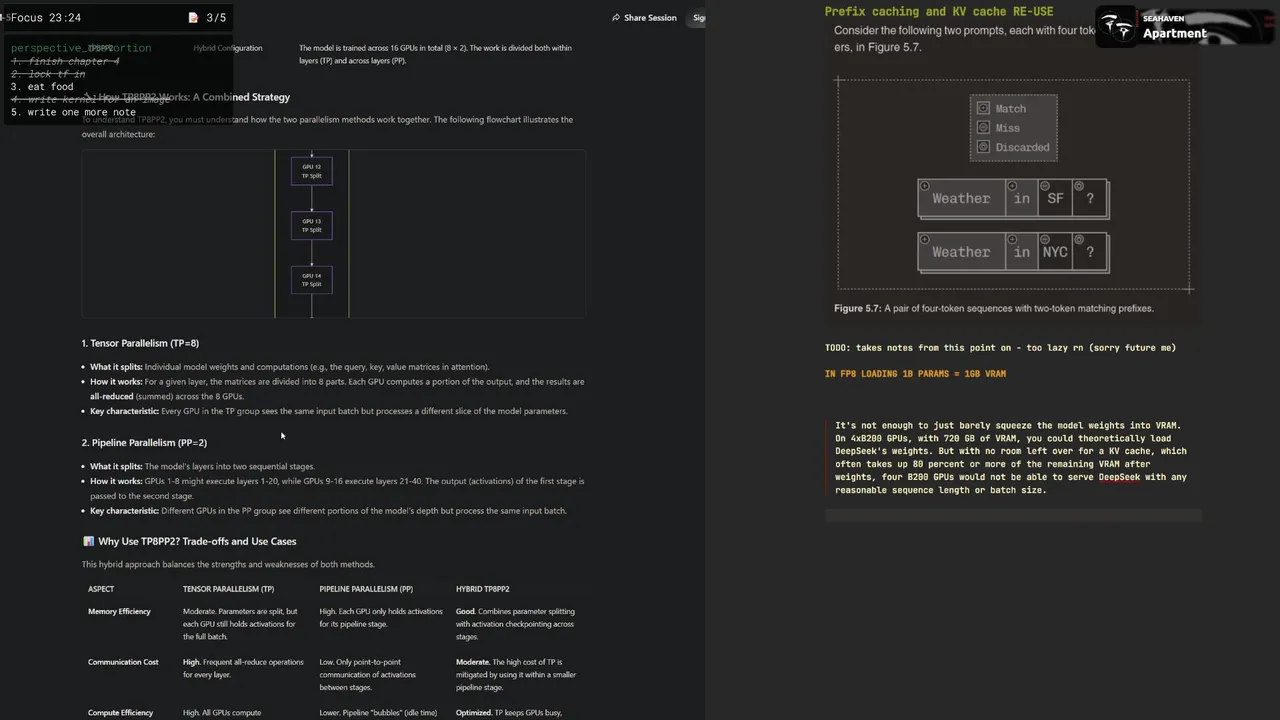Viewport: 1280px width, 720px height.
Task: Click heading '2. Pipeline Parallelism (PP=2)'
Action: [144, 442]
